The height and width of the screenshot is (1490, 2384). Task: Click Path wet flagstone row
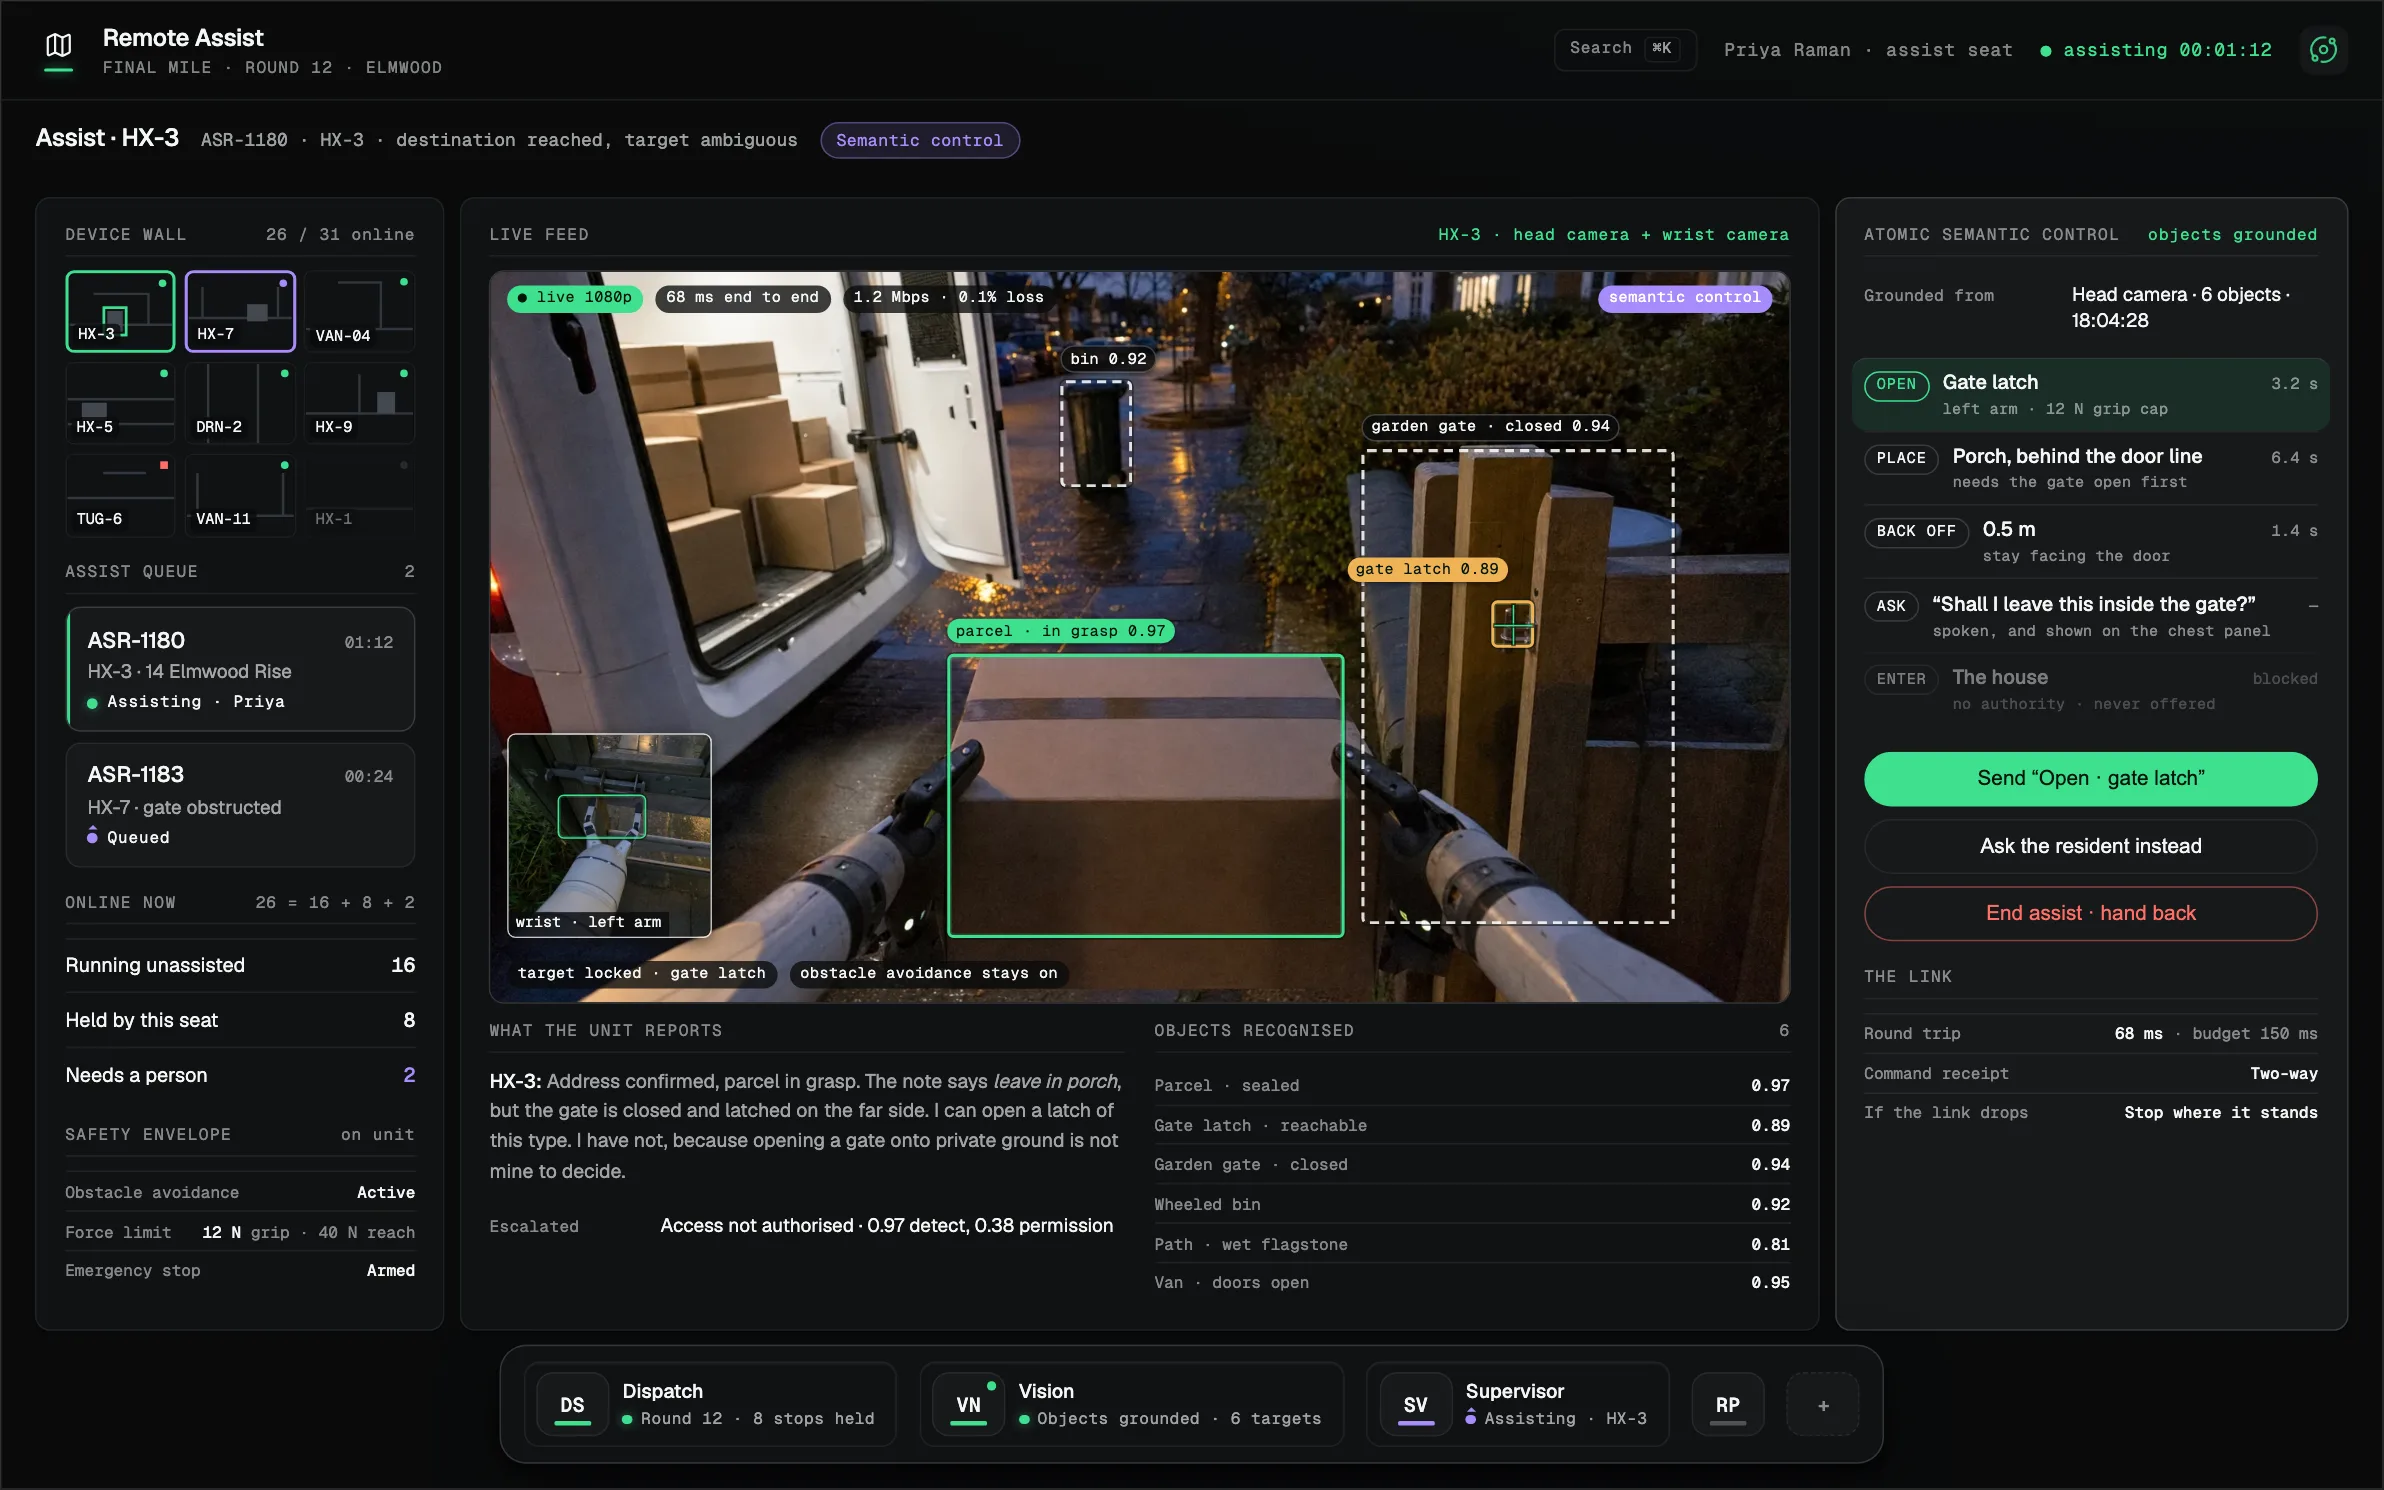(1471, 1244)
